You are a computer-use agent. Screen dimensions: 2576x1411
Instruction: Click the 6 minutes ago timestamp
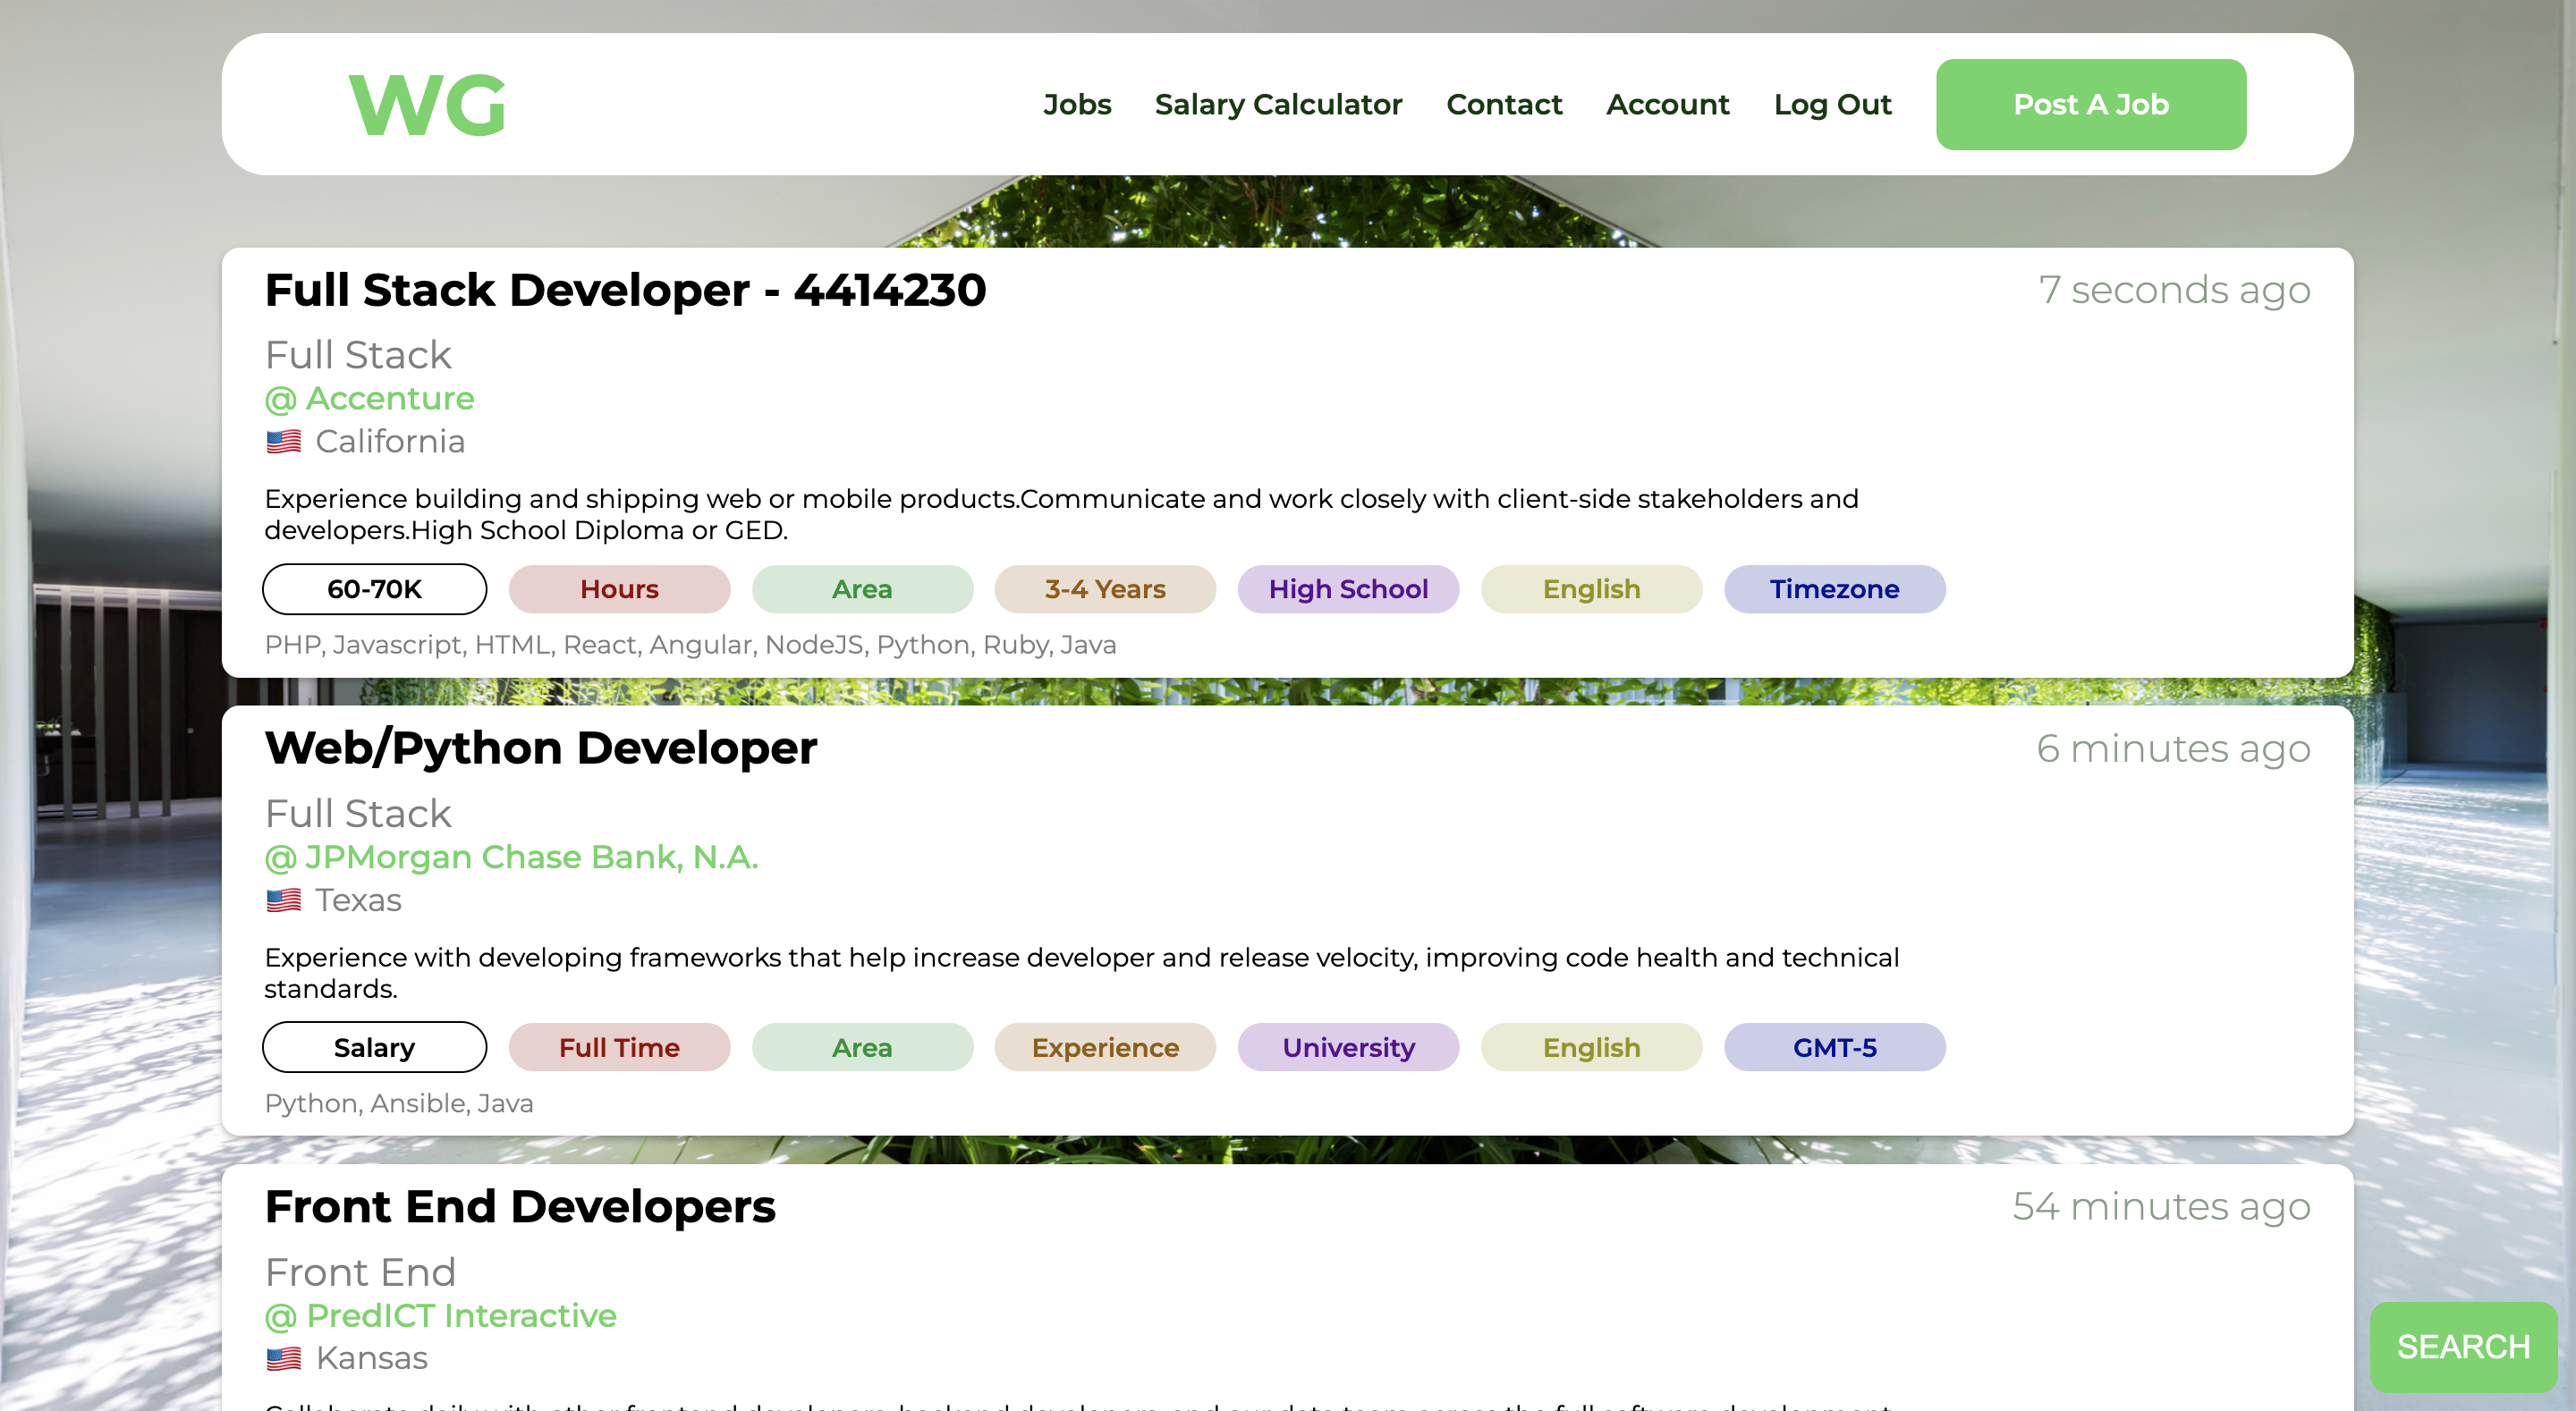coord(2174,748)
